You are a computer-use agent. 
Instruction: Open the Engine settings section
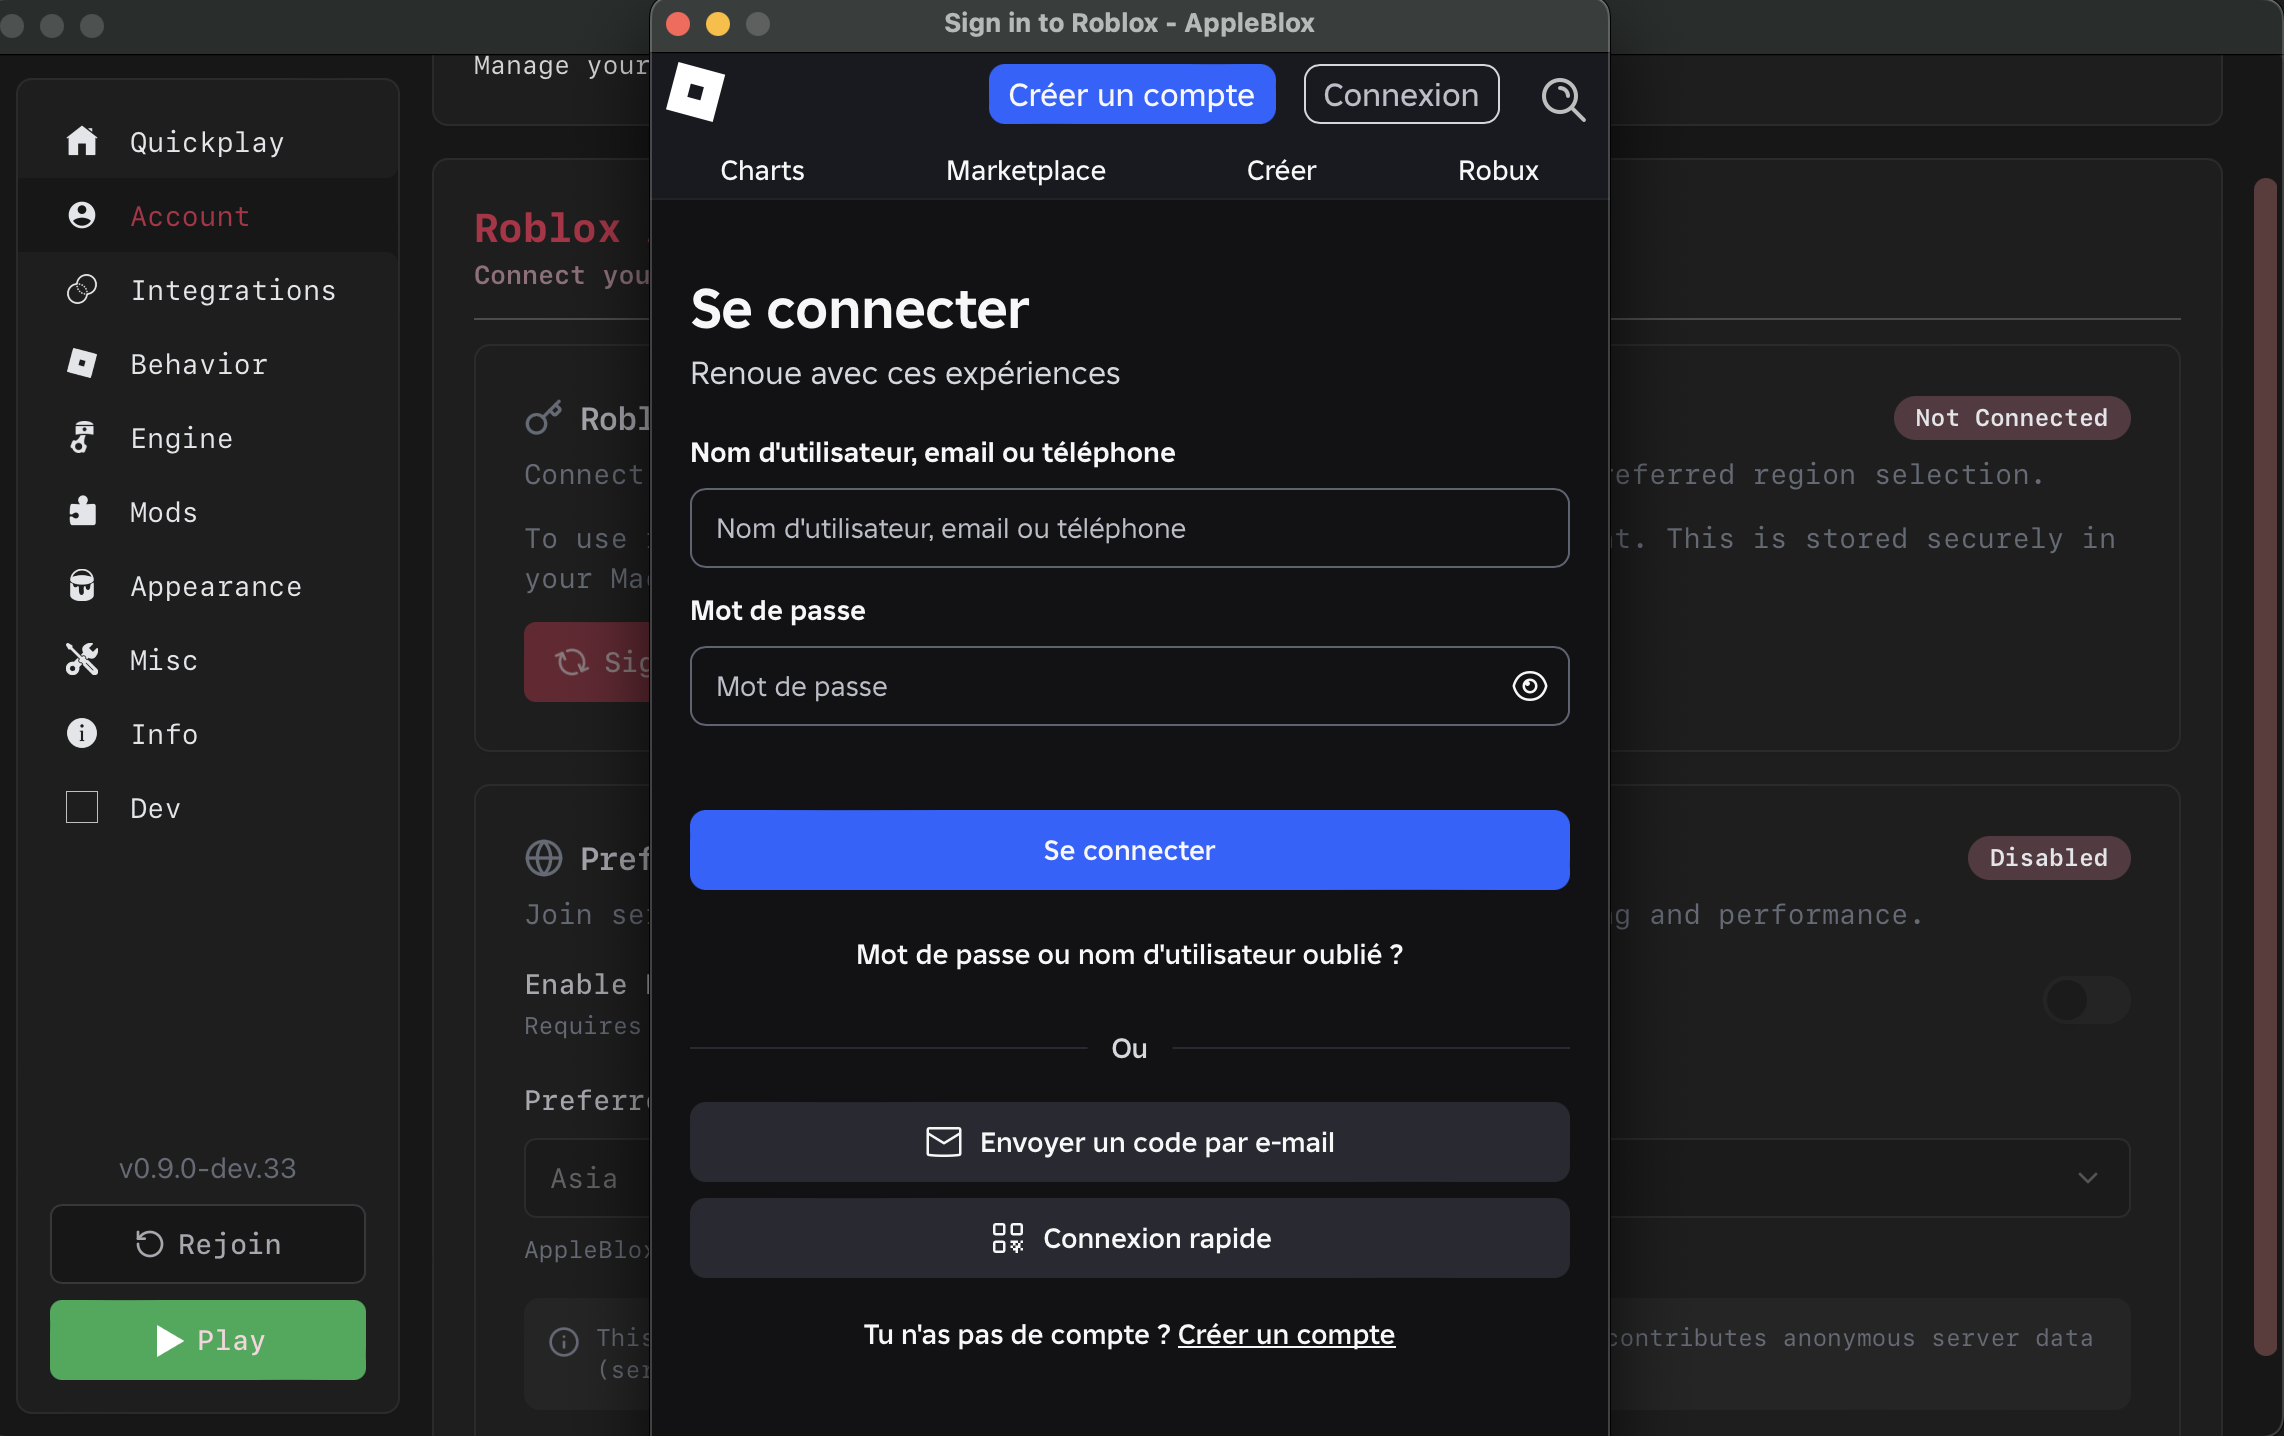[179, 438]
